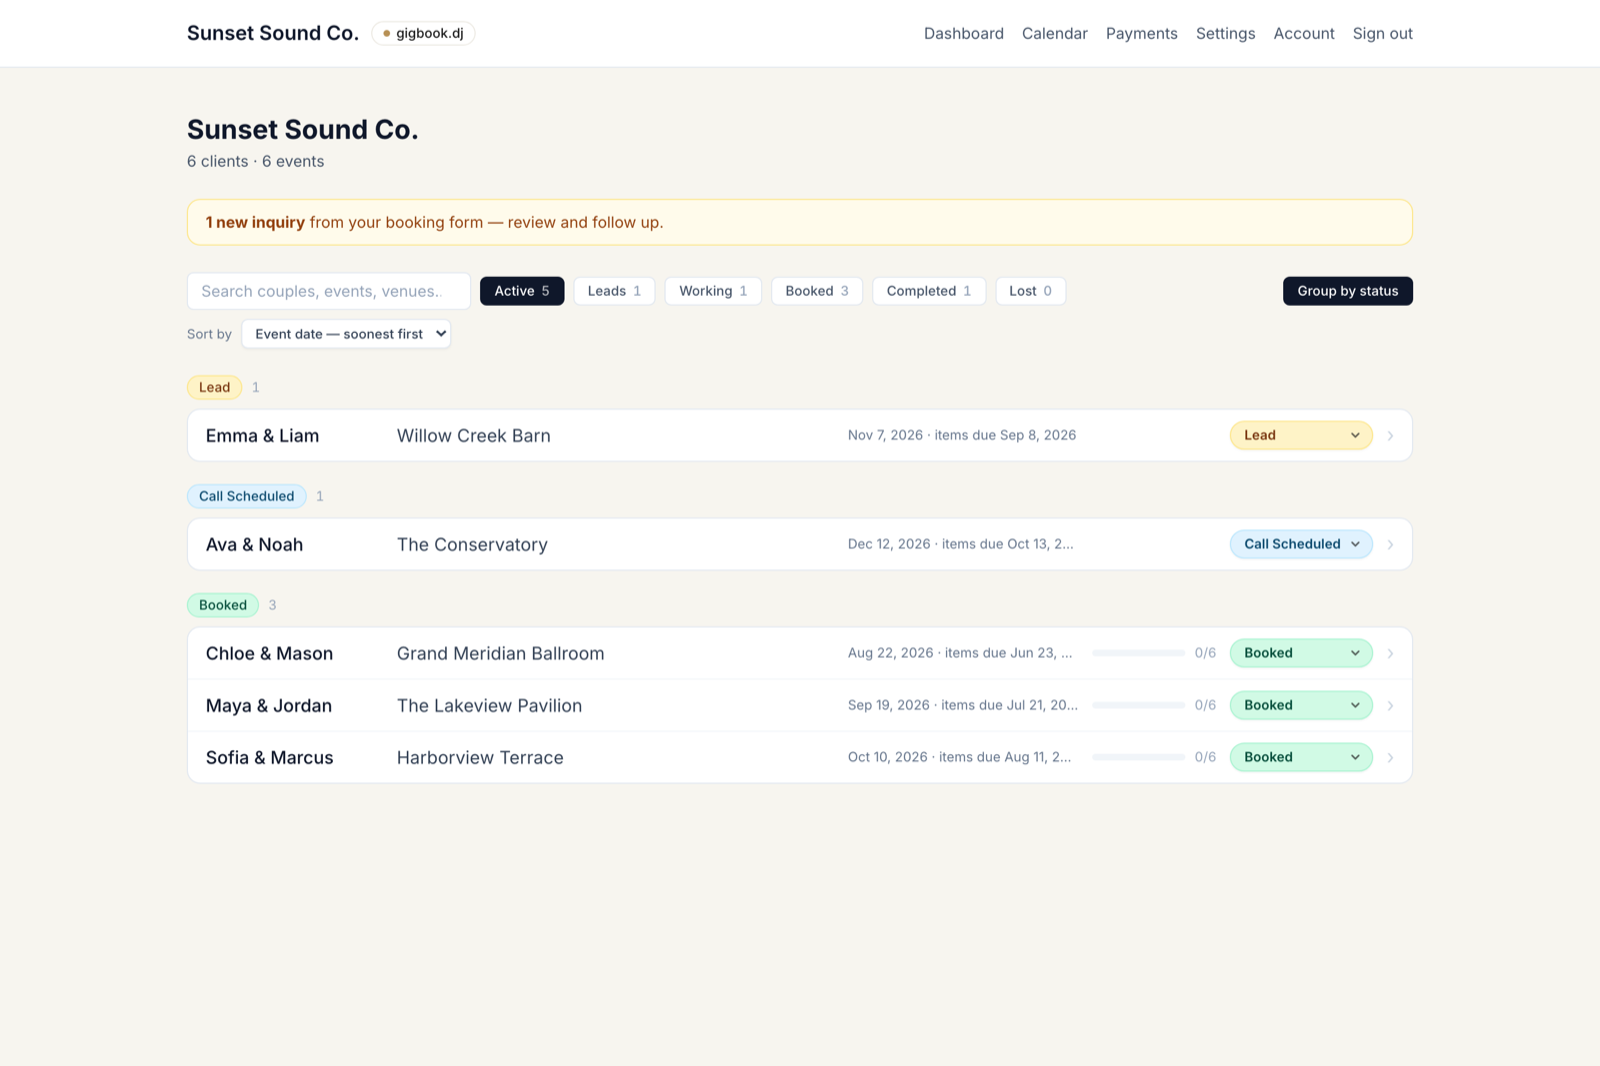Click Sunset Sound Co. header logo
Image resolution: width=1600 pixels, height=1066 pixels.
273,33
